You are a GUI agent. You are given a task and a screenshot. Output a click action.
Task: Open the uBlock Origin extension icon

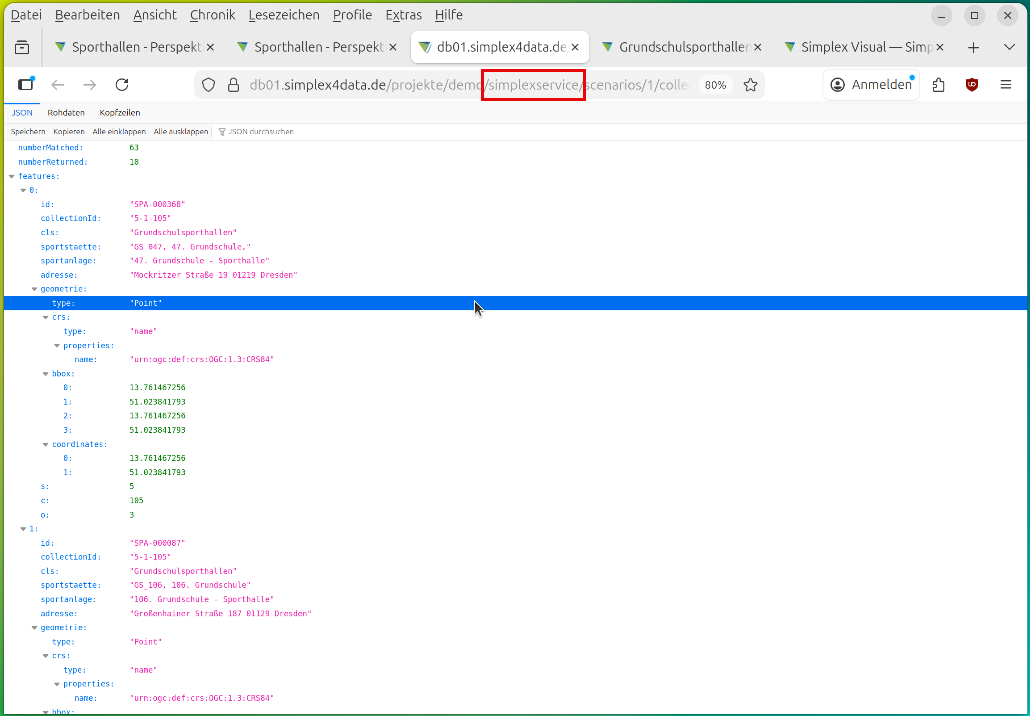pos(972,85)
